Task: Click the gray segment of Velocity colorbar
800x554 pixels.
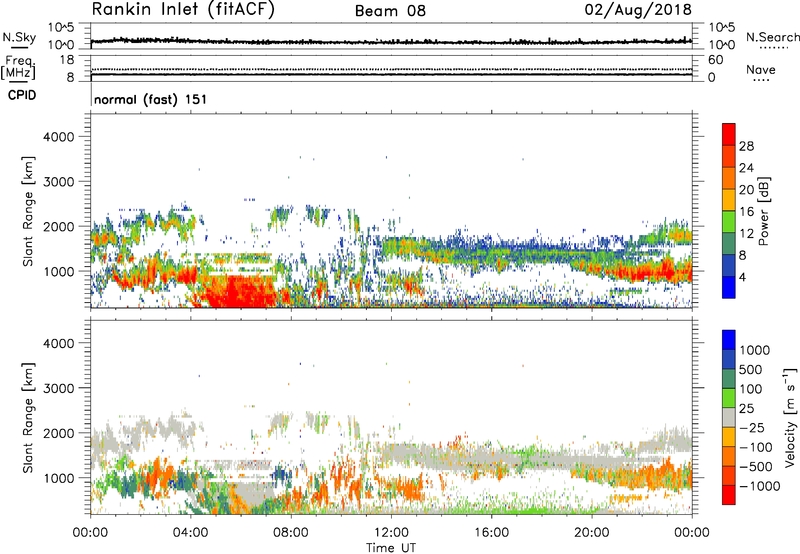Action: point(729,418)
